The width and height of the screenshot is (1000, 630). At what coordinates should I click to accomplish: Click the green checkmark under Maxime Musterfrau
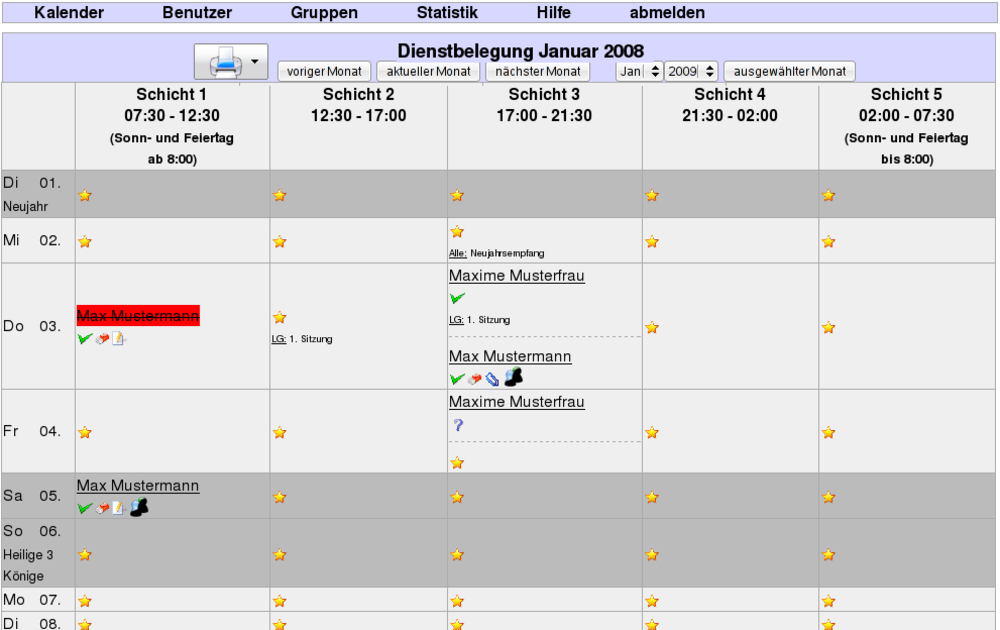click(x=458, y=296)
